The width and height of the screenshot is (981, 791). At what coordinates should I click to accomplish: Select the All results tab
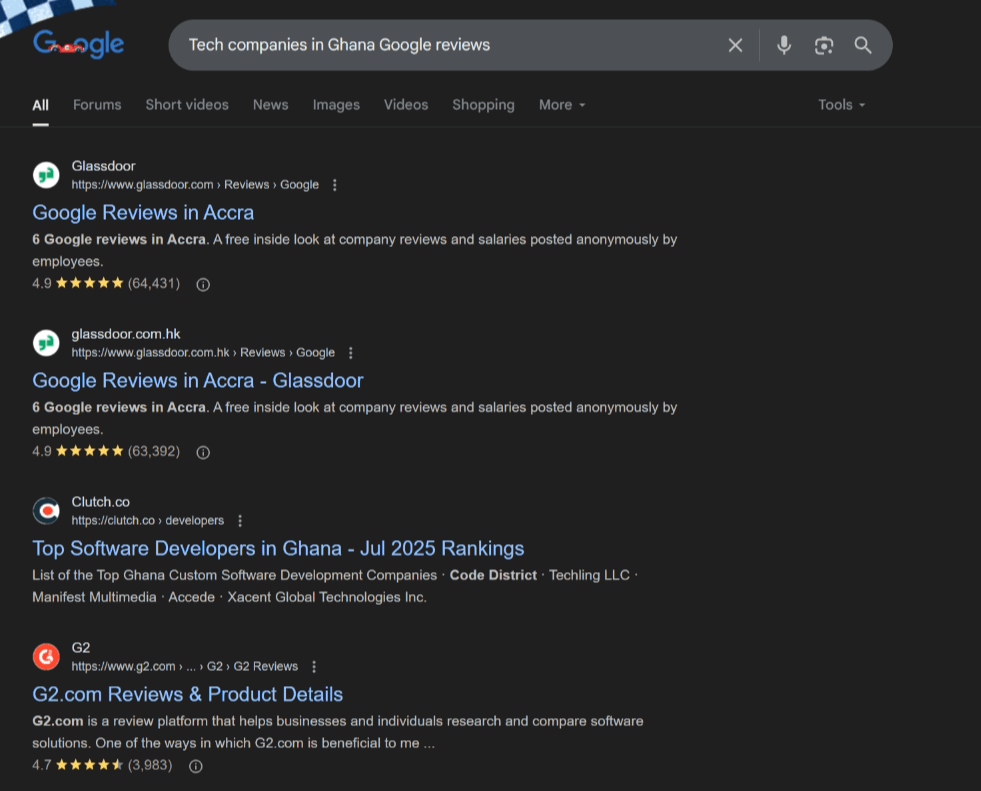[41, 105]
